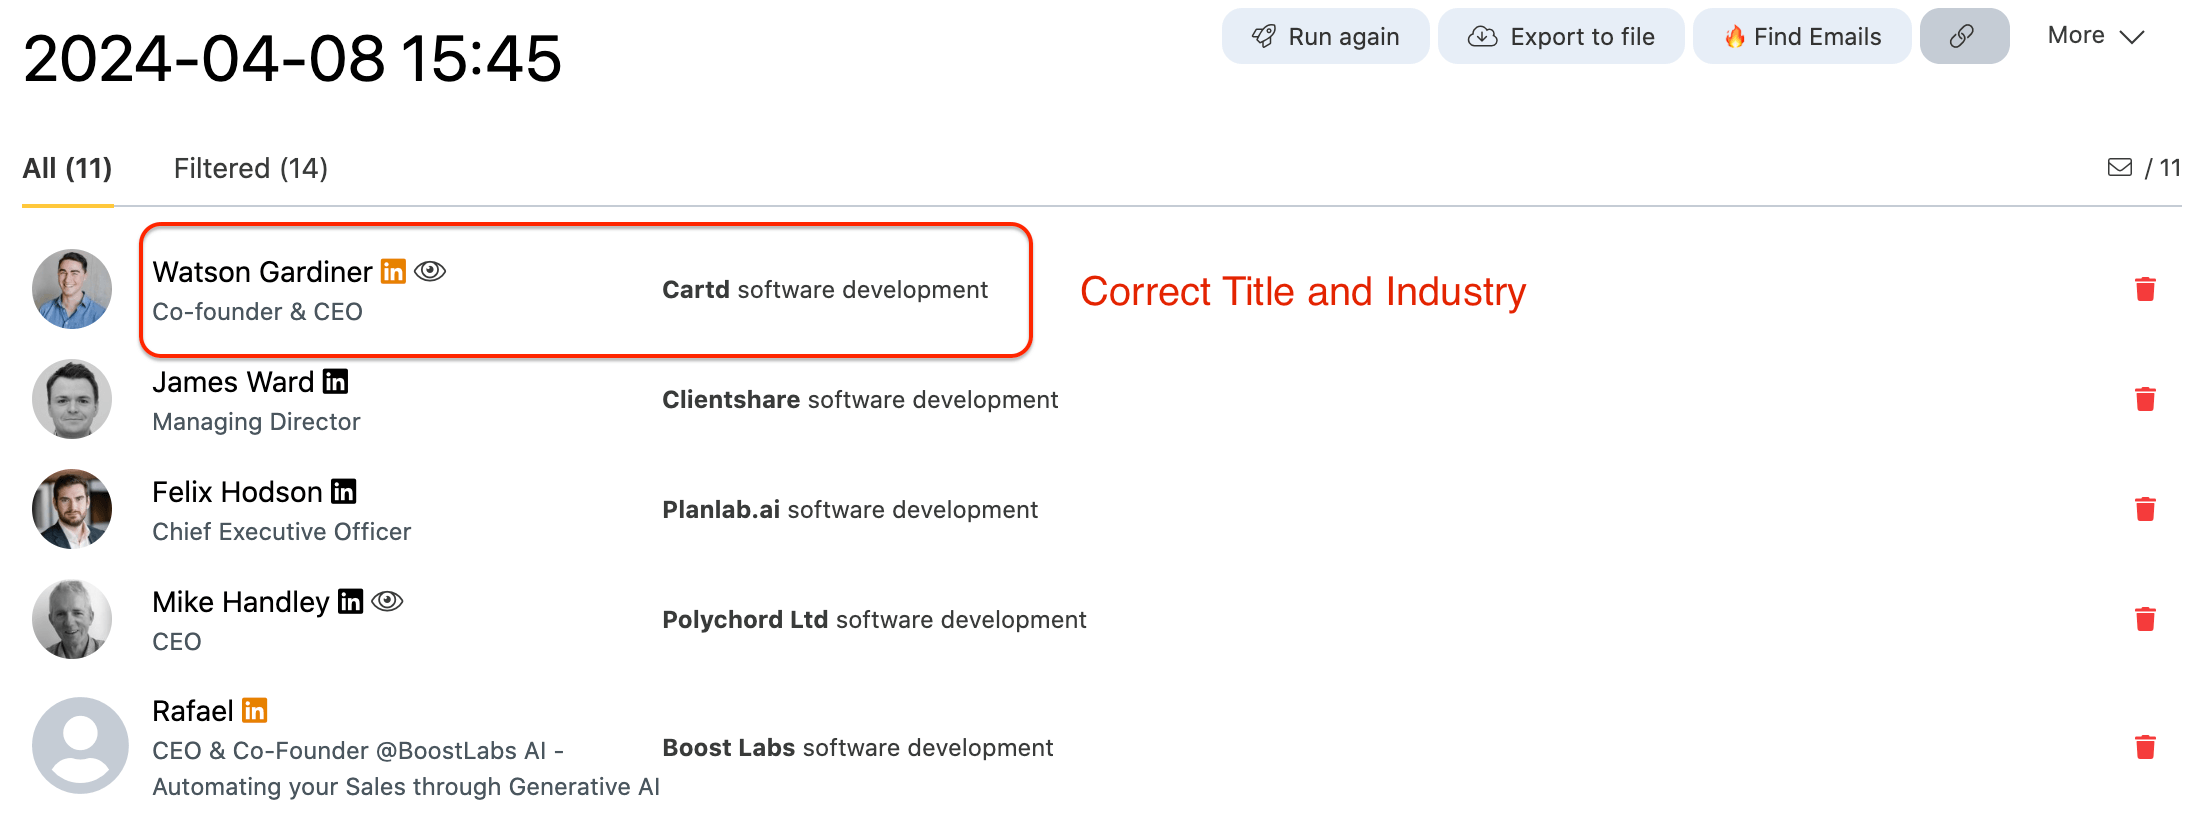
Task: Click Felix Hodson's LinkedIn icon
Action: click(x=344, y=492)
